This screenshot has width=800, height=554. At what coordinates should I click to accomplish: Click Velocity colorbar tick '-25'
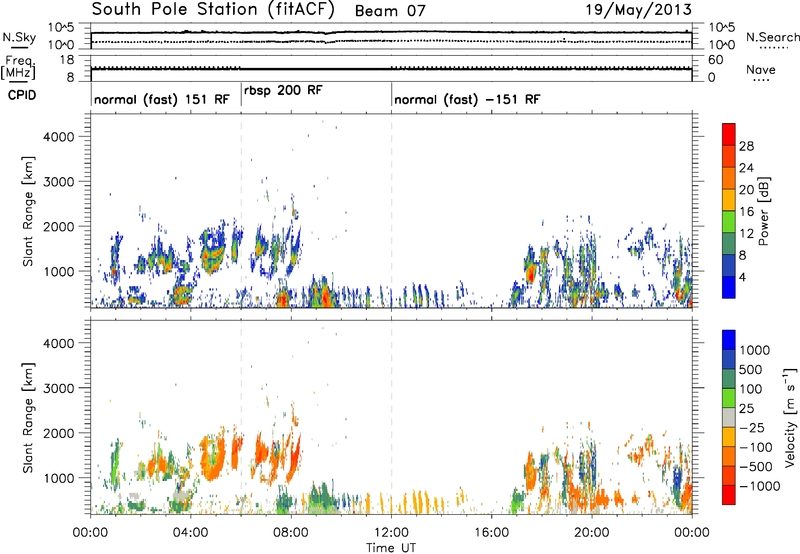[752, 428]
